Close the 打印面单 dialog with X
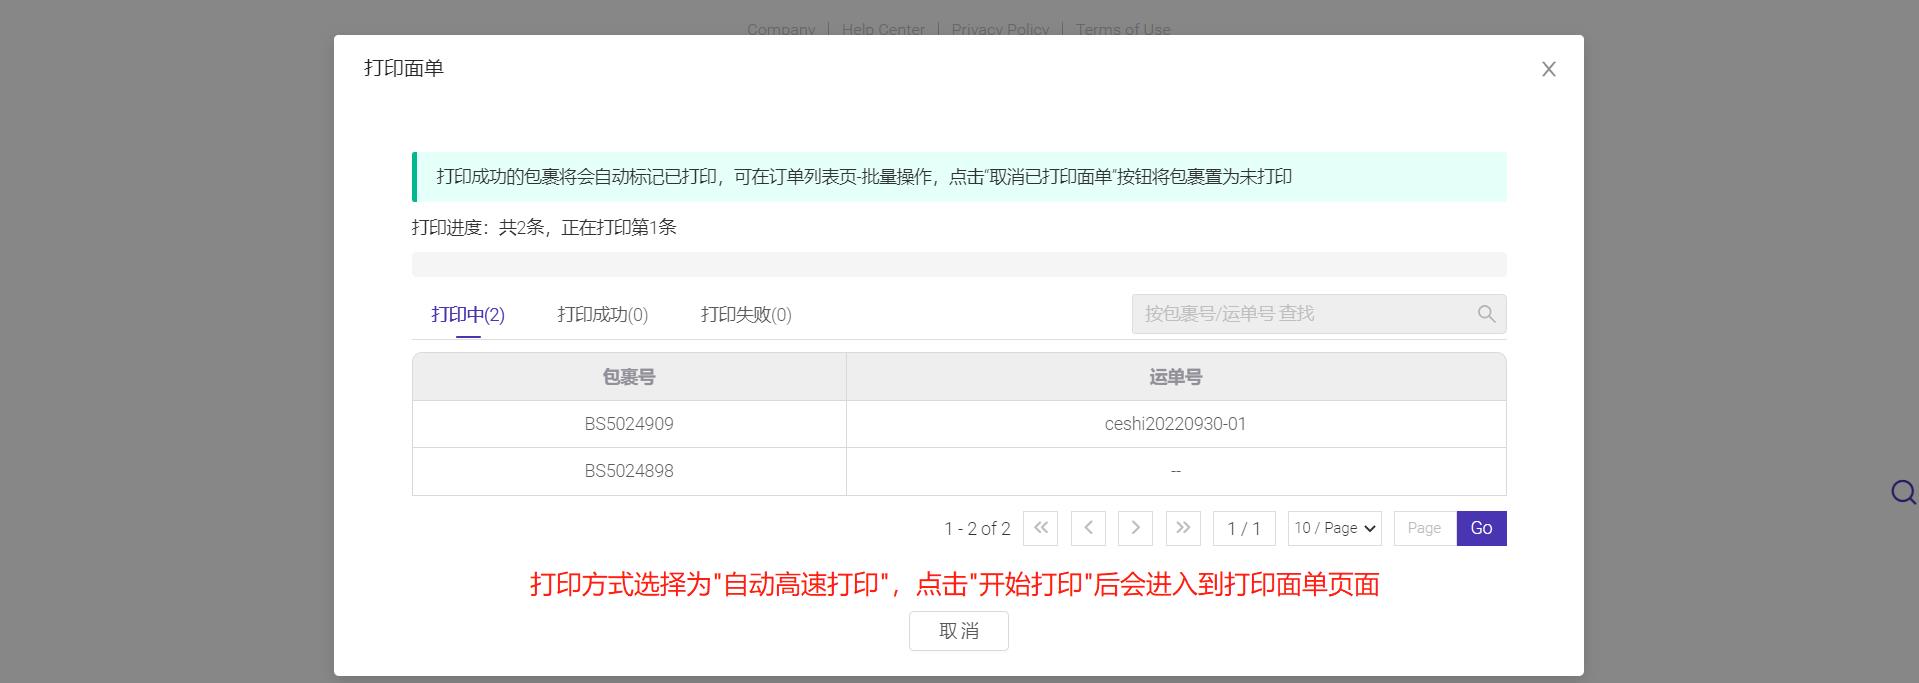 click(1548, 69)
